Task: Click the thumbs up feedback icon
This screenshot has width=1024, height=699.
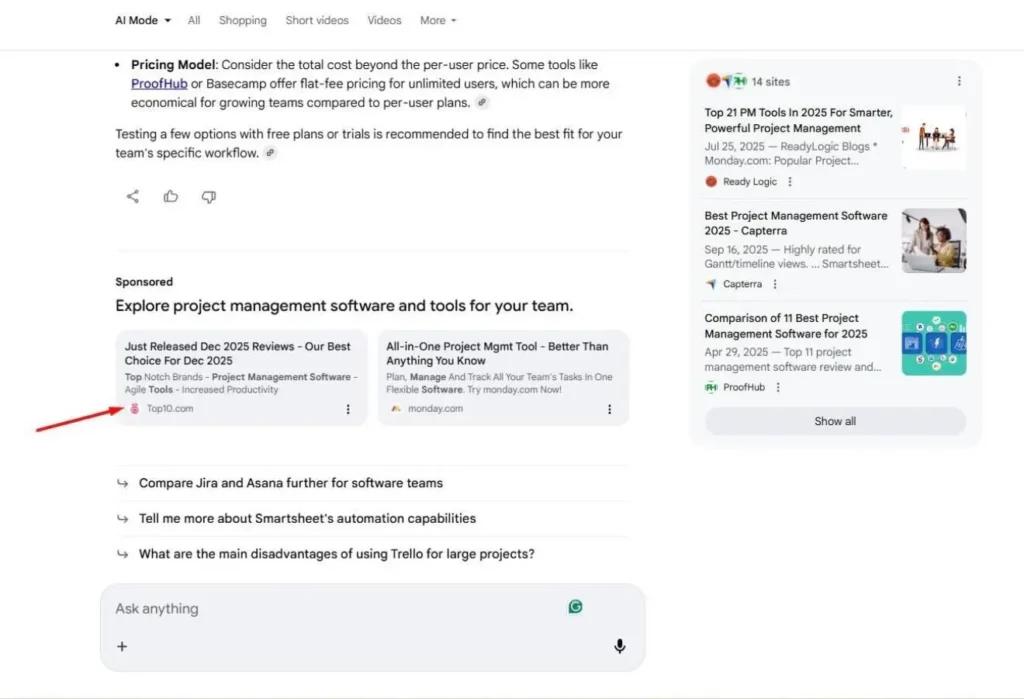Action: (x=171, y=197)
